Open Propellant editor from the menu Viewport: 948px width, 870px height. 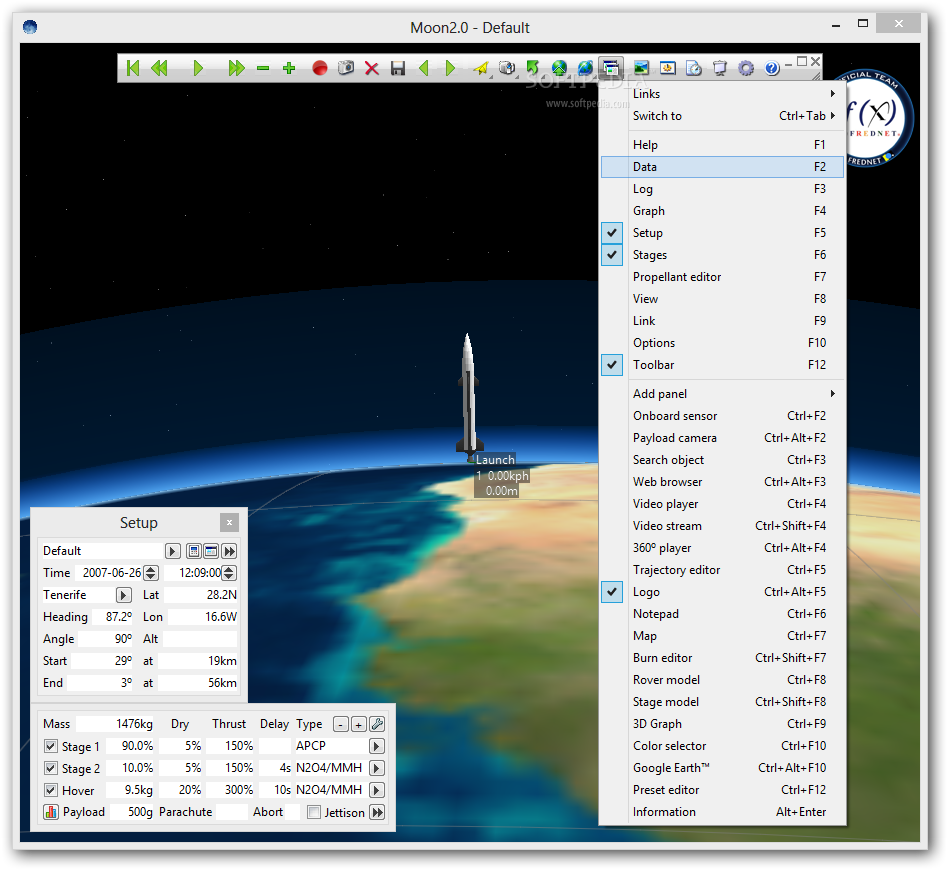(x=722, y=277)
